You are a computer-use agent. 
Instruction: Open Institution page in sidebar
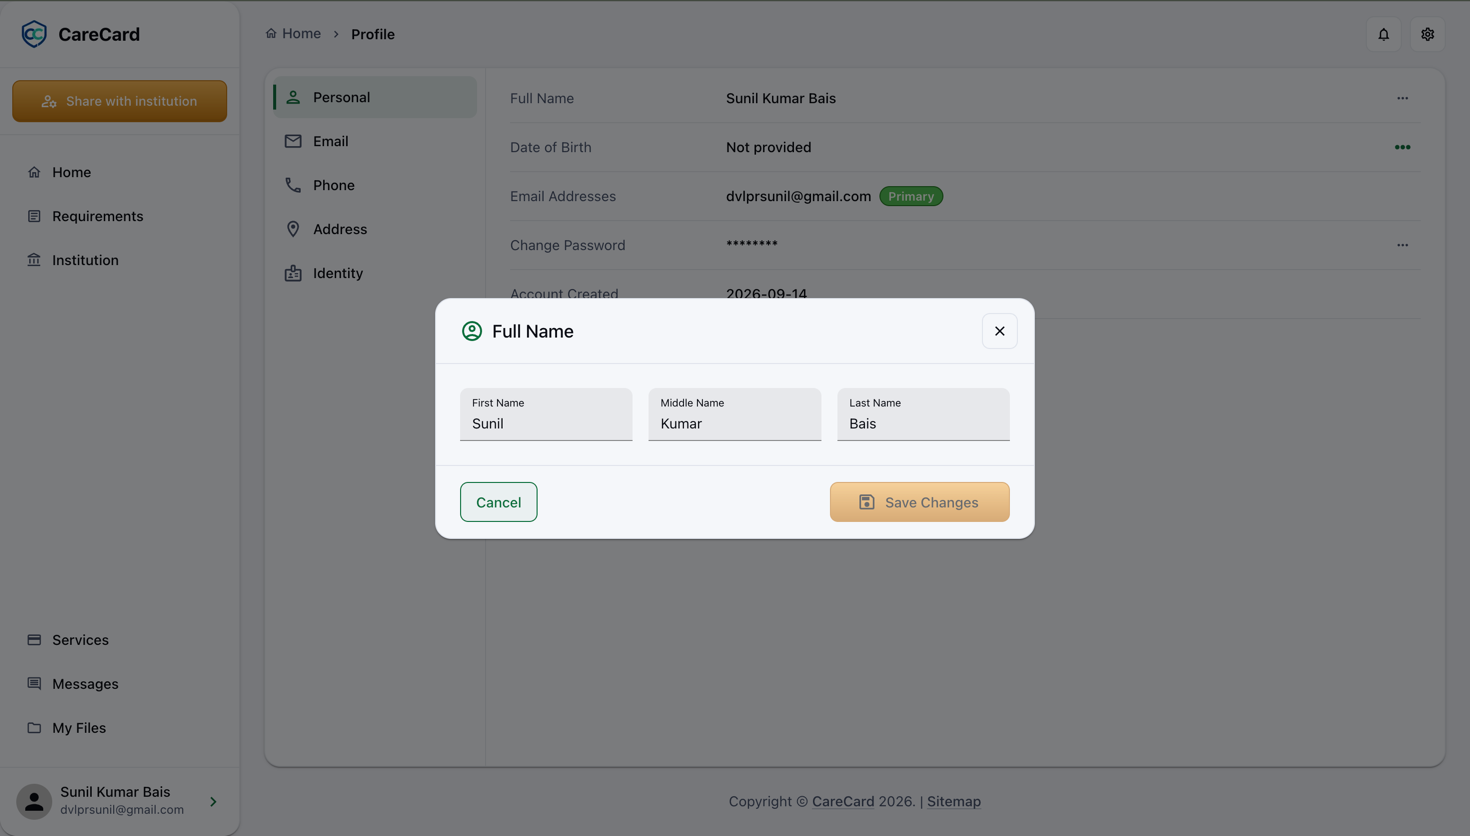click(120, 260)
